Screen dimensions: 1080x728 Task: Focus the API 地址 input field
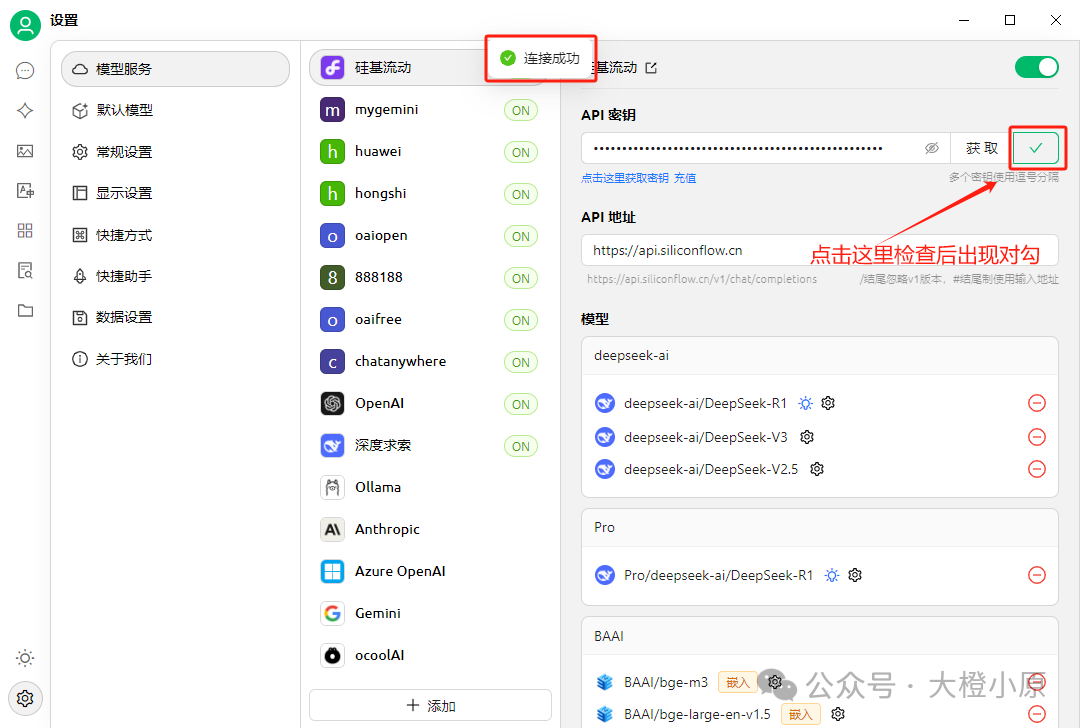pos(820,250)
